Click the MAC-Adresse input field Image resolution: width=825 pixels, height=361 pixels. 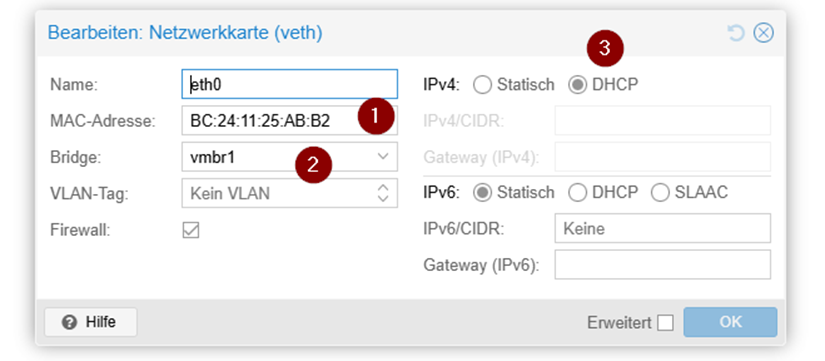click(x=289, y=121)
